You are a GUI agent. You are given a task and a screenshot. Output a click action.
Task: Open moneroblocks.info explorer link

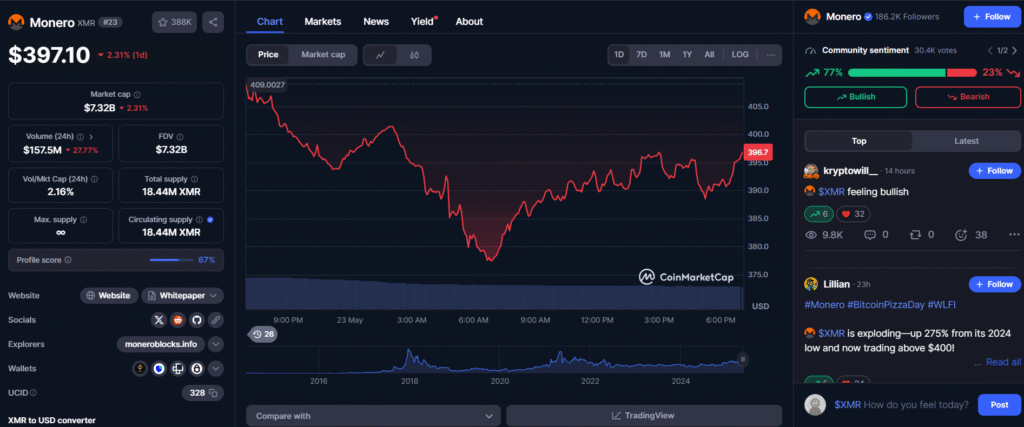pyautogui.click(x=161, y=344)
